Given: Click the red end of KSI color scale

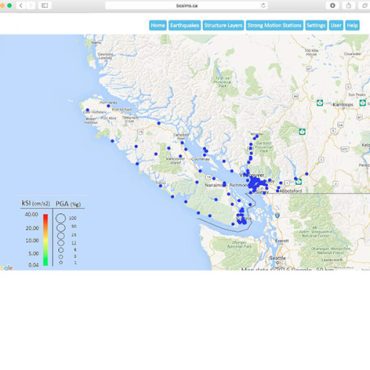Looking at the screenshot, I should pyautogui.click(x=46, y=218).
